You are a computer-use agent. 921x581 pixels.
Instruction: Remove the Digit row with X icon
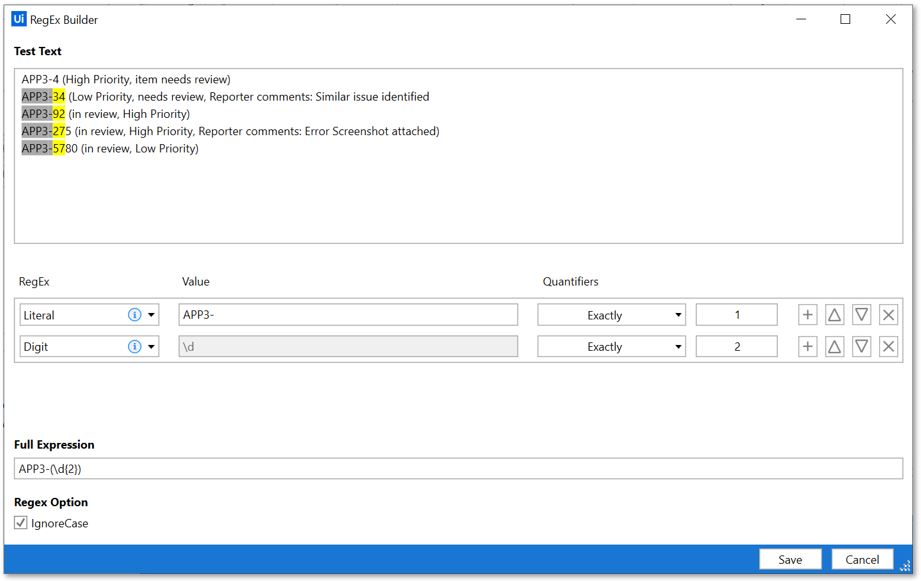(x=888, y=347)
